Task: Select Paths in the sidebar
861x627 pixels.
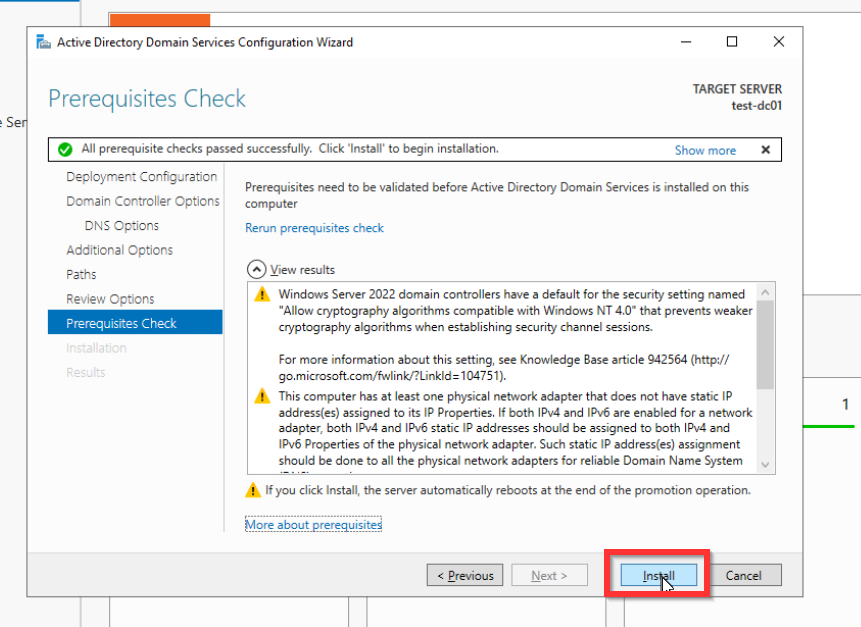Action: pos(81,275)
